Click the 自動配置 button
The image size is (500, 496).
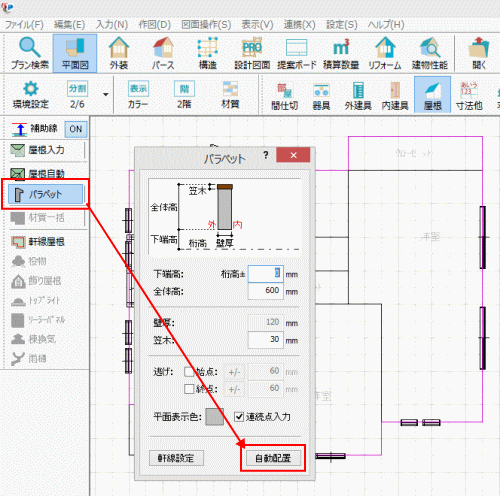pyautogui.click(x=273, y=458)
